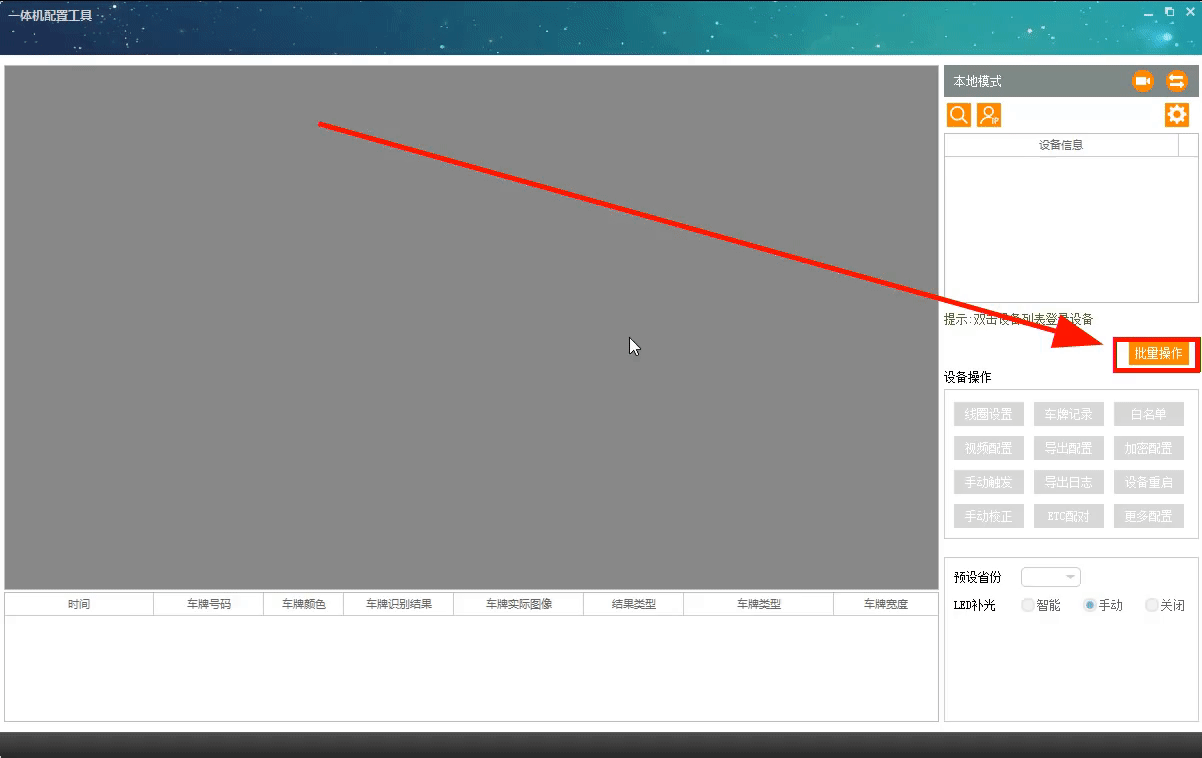Click the 视频配置 button

click(x=988, y=448)
